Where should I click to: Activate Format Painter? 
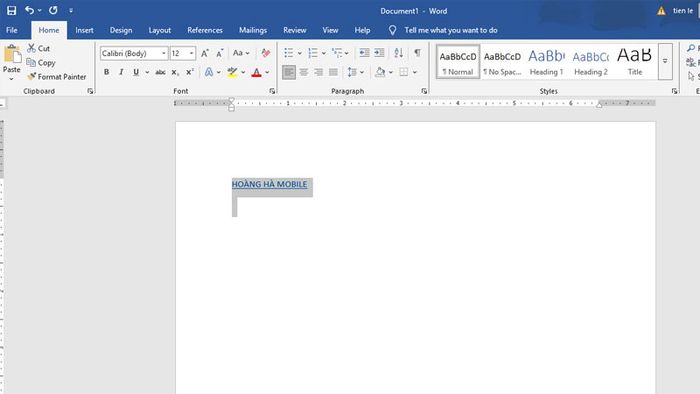point(57,77)
